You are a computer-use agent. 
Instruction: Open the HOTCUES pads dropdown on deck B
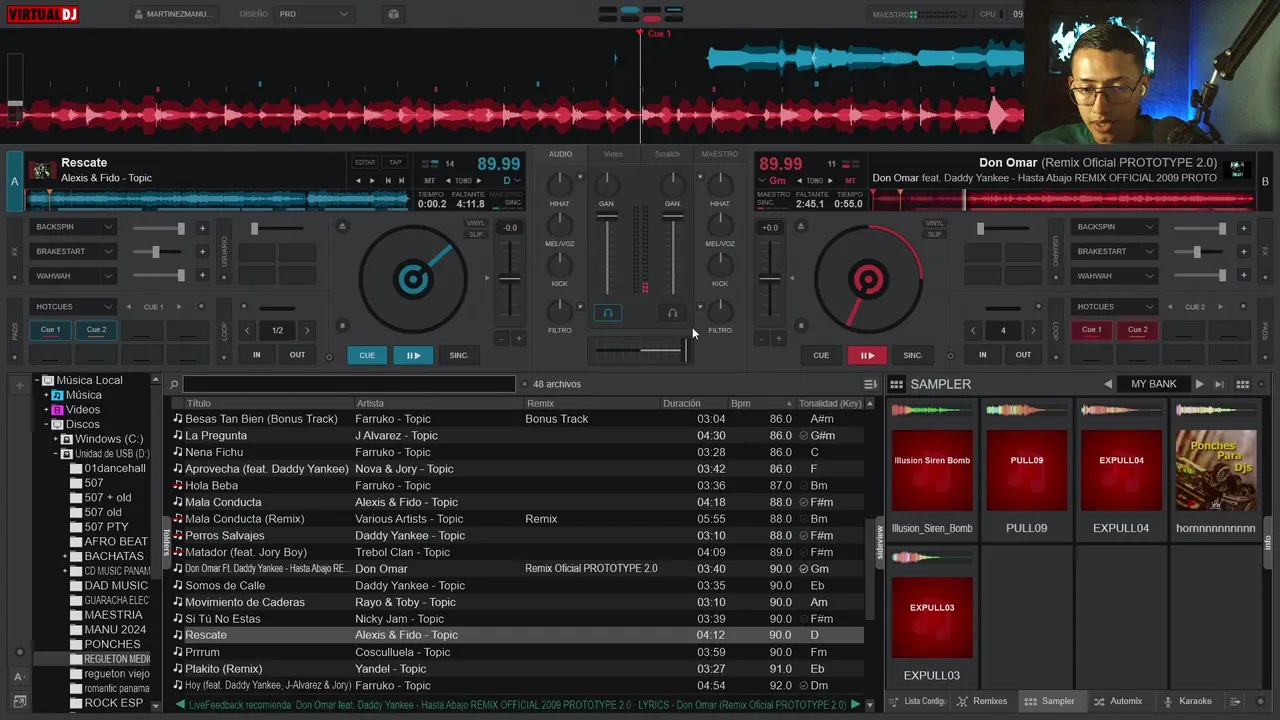pos(1115,307)
